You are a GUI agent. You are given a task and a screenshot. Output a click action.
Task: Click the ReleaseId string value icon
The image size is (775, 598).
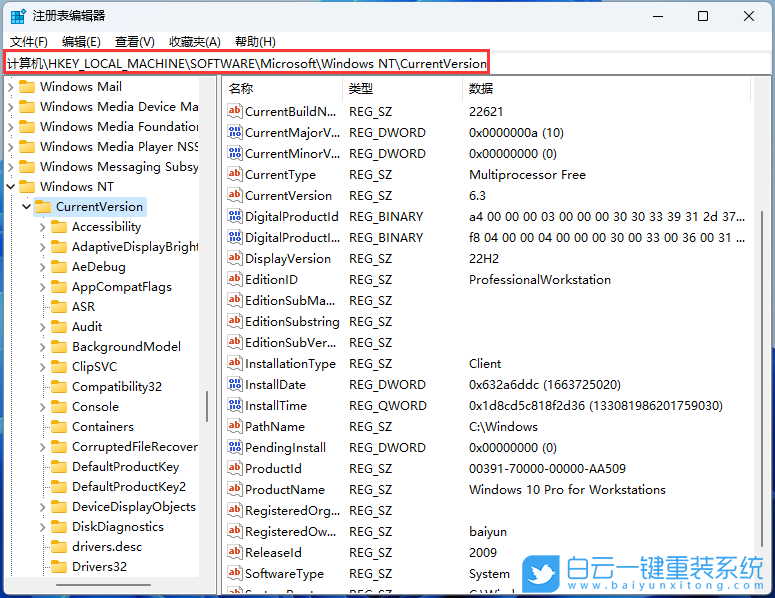235,552
